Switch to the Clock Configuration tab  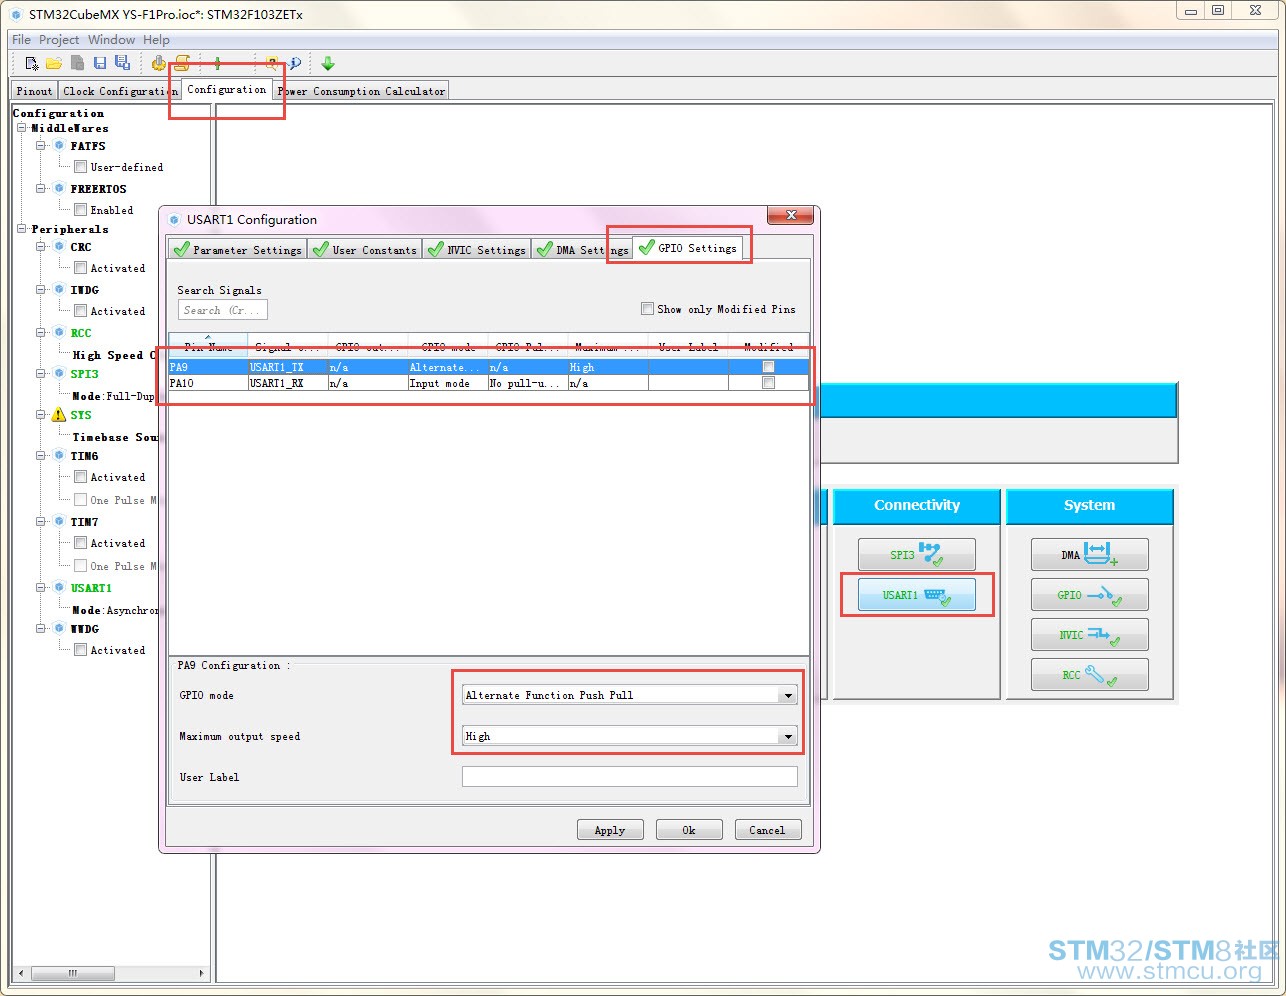[x=119, y=91]
